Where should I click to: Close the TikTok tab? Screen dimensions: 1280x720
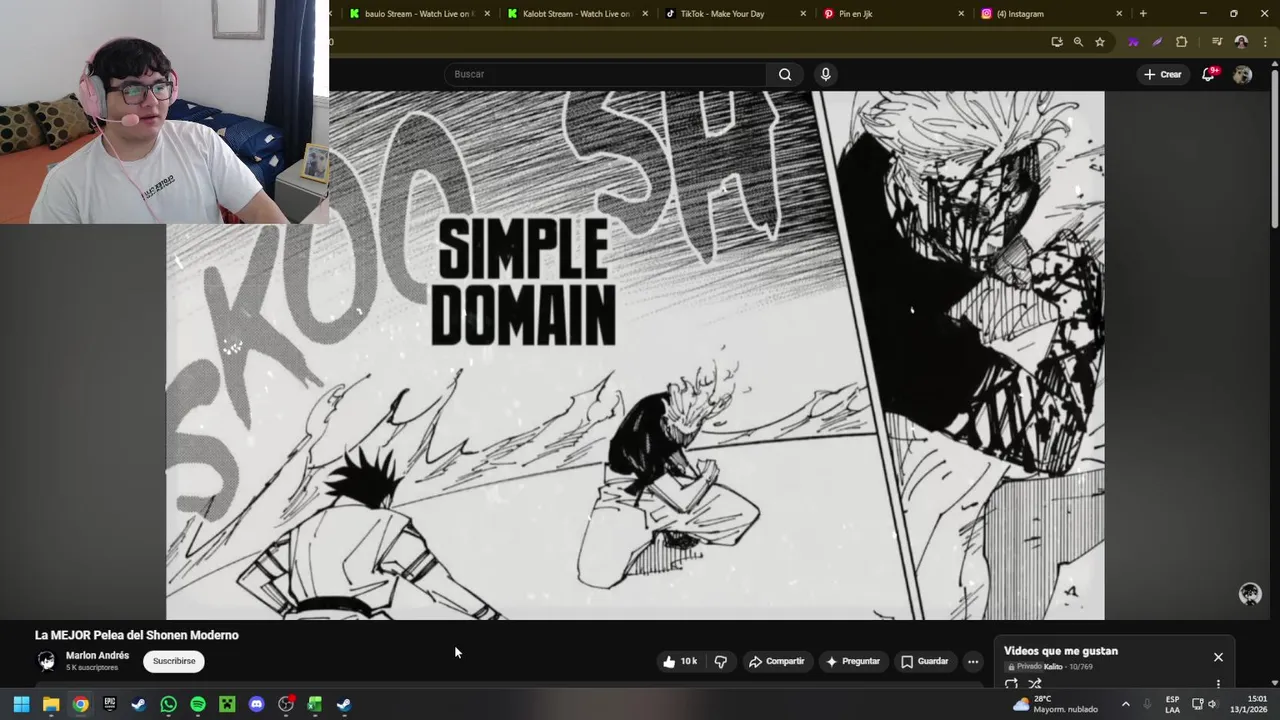click(803, 14)
